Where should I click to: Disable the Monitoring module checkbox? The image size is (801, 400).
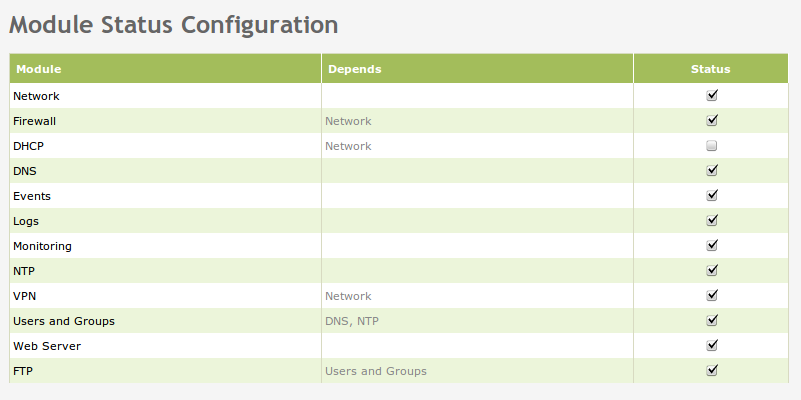point(712,246)
